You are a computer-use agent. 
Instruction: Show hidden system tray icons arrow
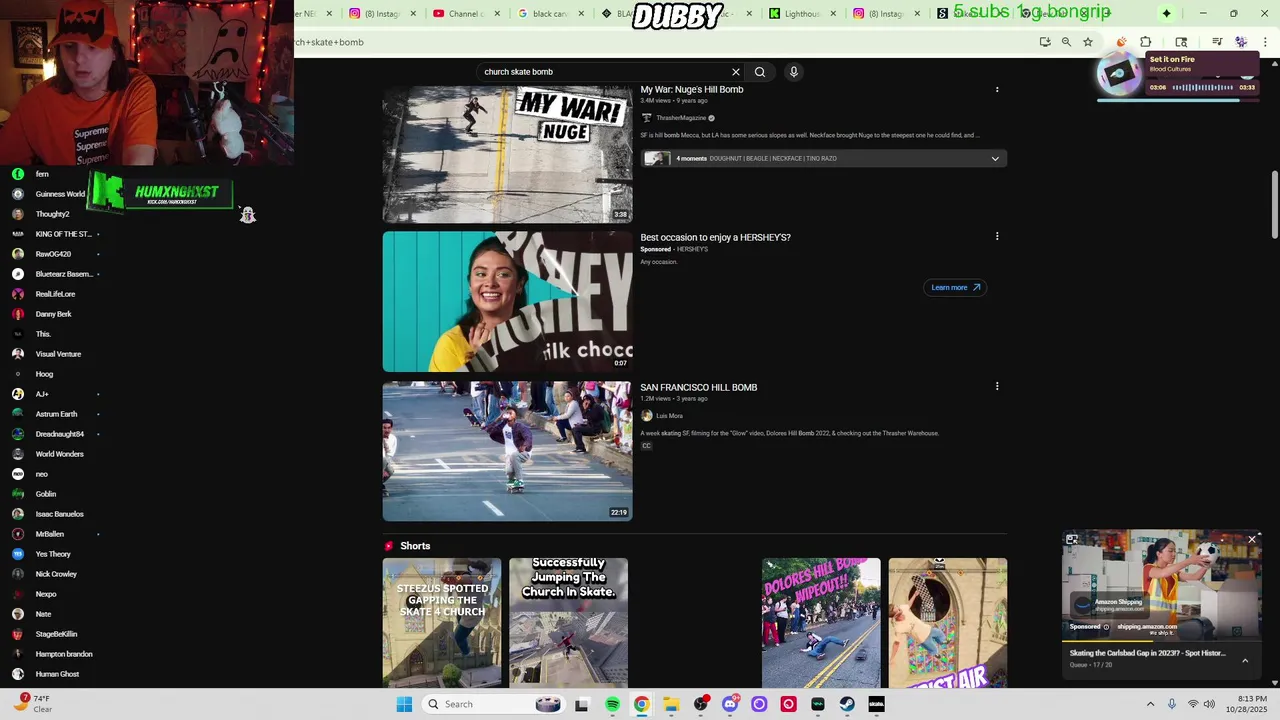pos(1150,704)
